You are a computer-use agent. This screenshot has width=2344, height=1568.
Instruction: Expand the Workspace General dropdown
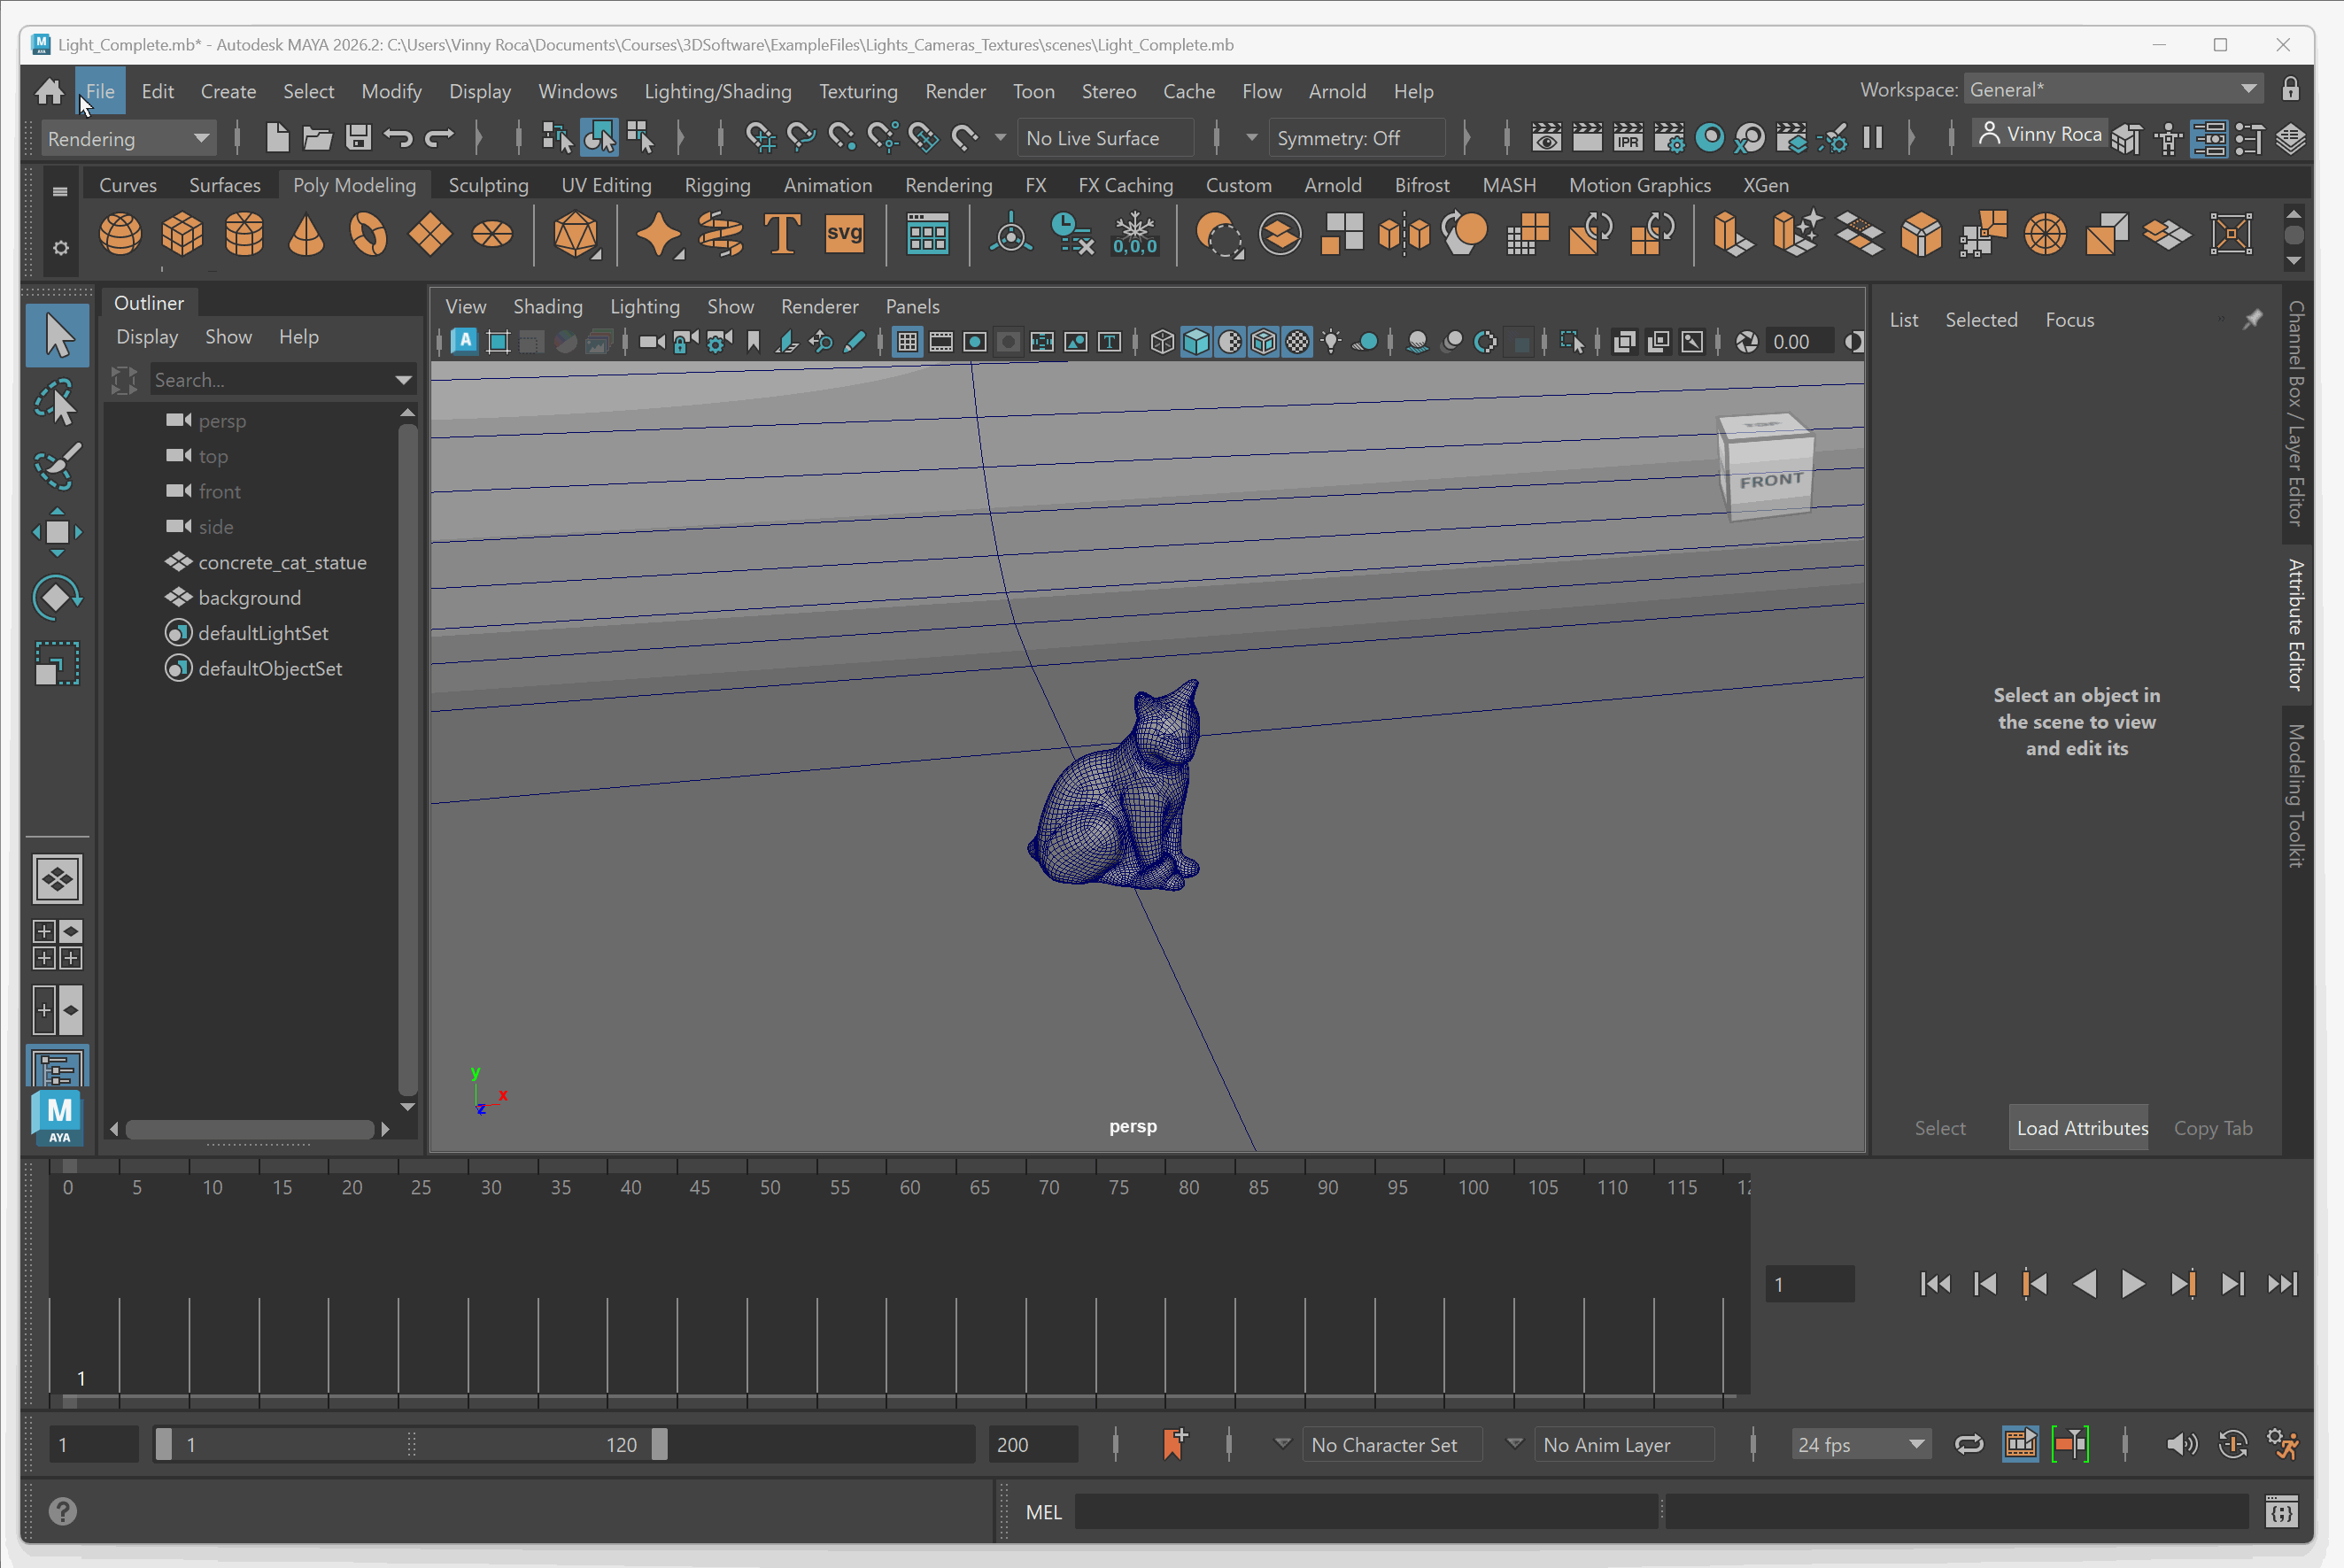click(x=2112, y=90)
